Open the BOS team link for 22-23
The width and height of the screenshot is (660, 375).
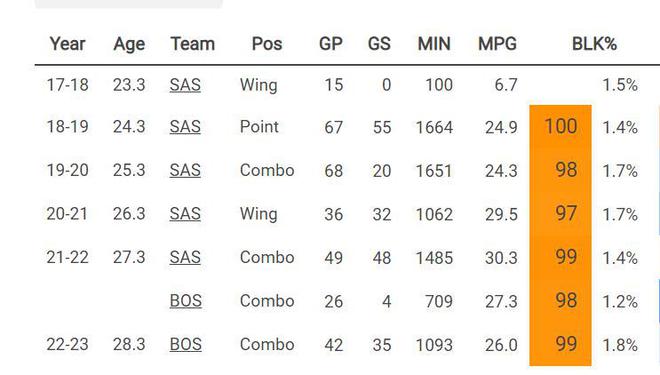(x=186, y=344)
